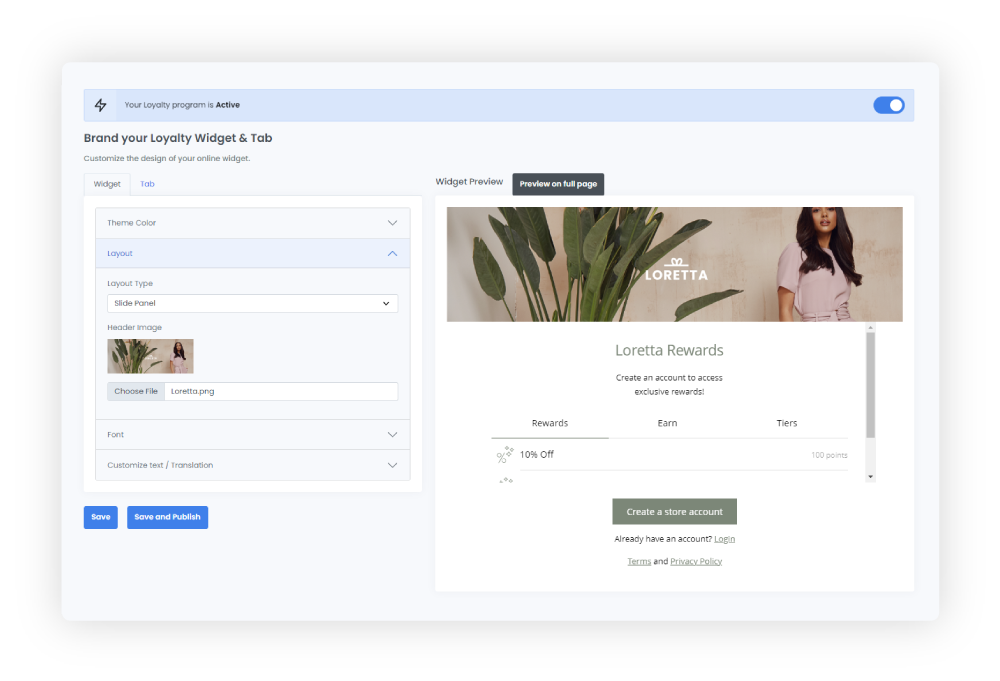The image size is (1000, 681).
Task: Switch to the Widget tab
Action: pos(107,184)
